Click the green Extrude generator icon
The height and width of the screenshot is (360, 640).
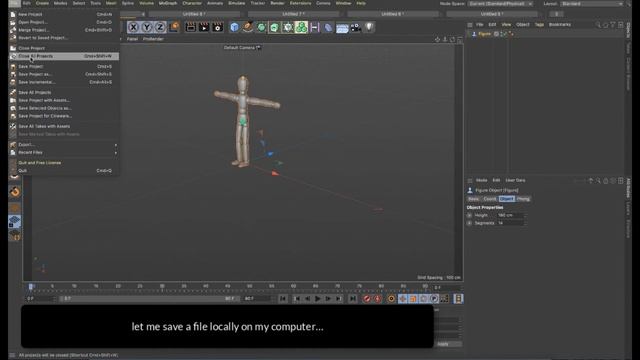tap(274, 27)
